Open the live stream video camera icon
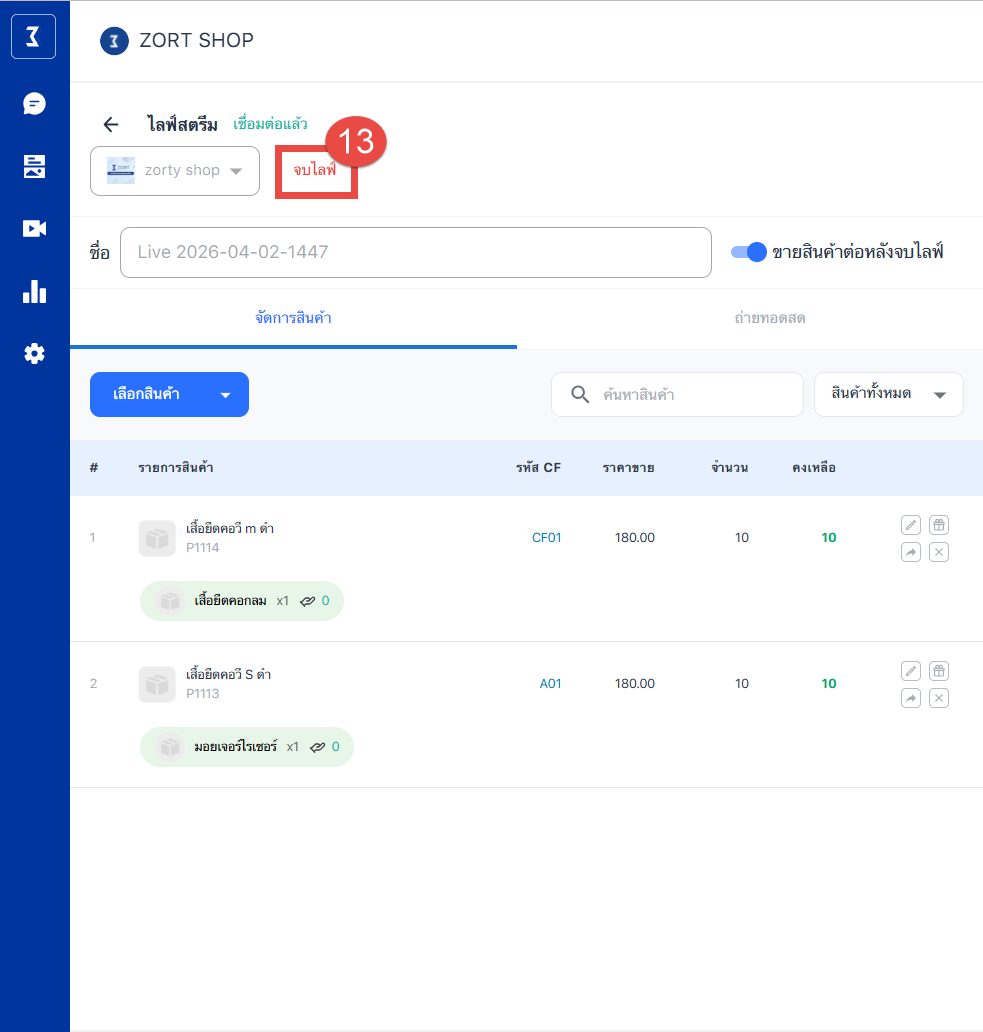Viewport: 983px width, 1032px height. pos(34,229)
